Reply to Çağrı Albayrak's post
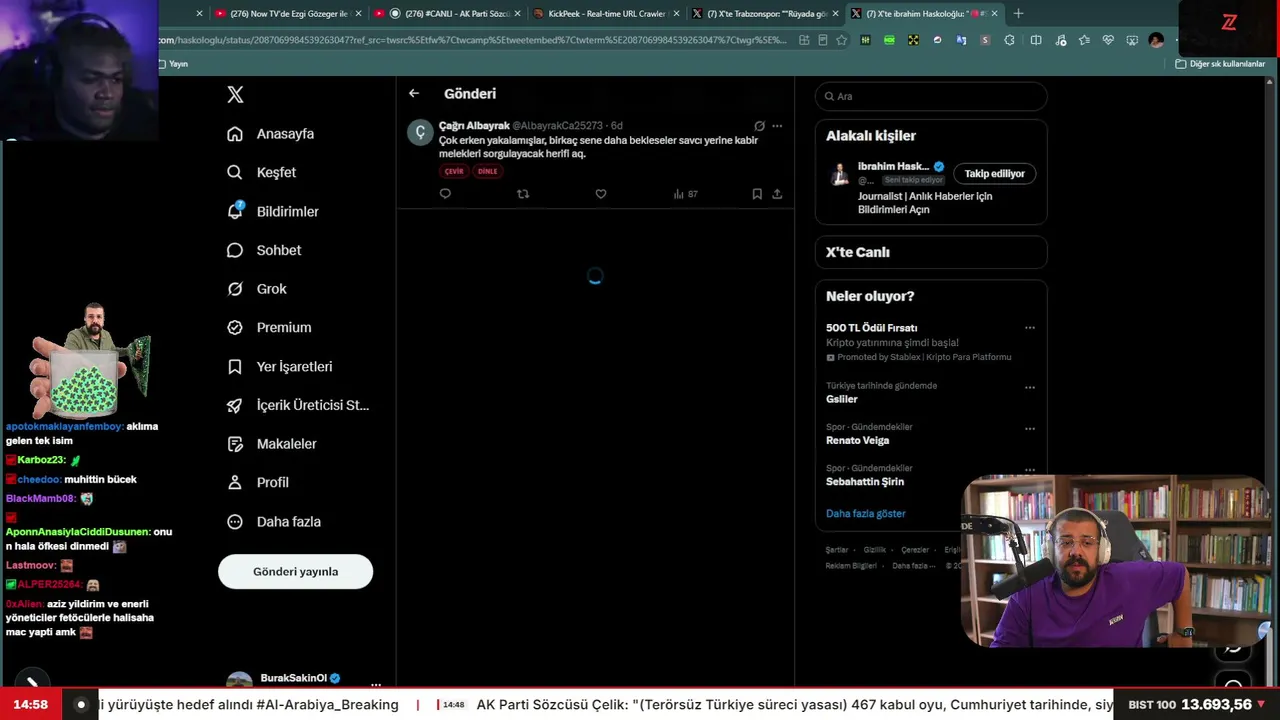This screenshot has height=720, width=1280. tap(445, 194)
